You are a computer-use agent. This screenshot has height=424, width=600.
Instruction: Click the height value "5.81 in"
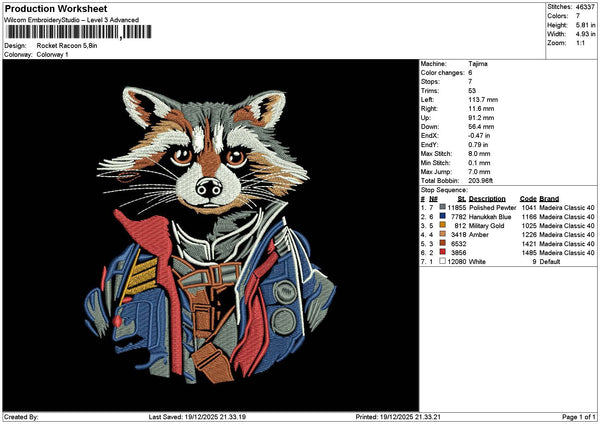click(585, 25)
